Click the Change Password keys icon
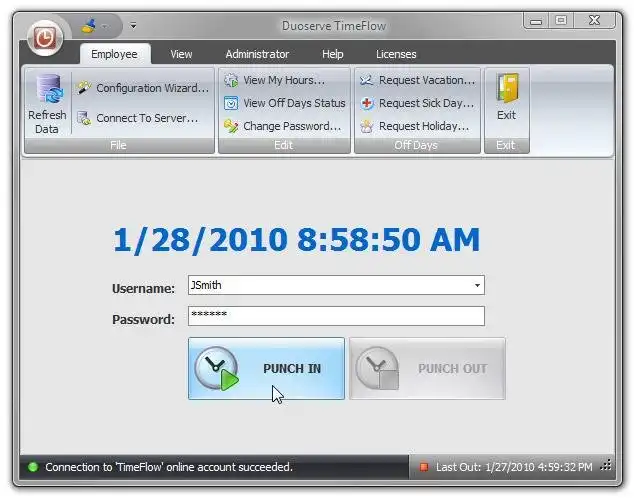This screenshot has height=498, width=634. click(231, 126)
